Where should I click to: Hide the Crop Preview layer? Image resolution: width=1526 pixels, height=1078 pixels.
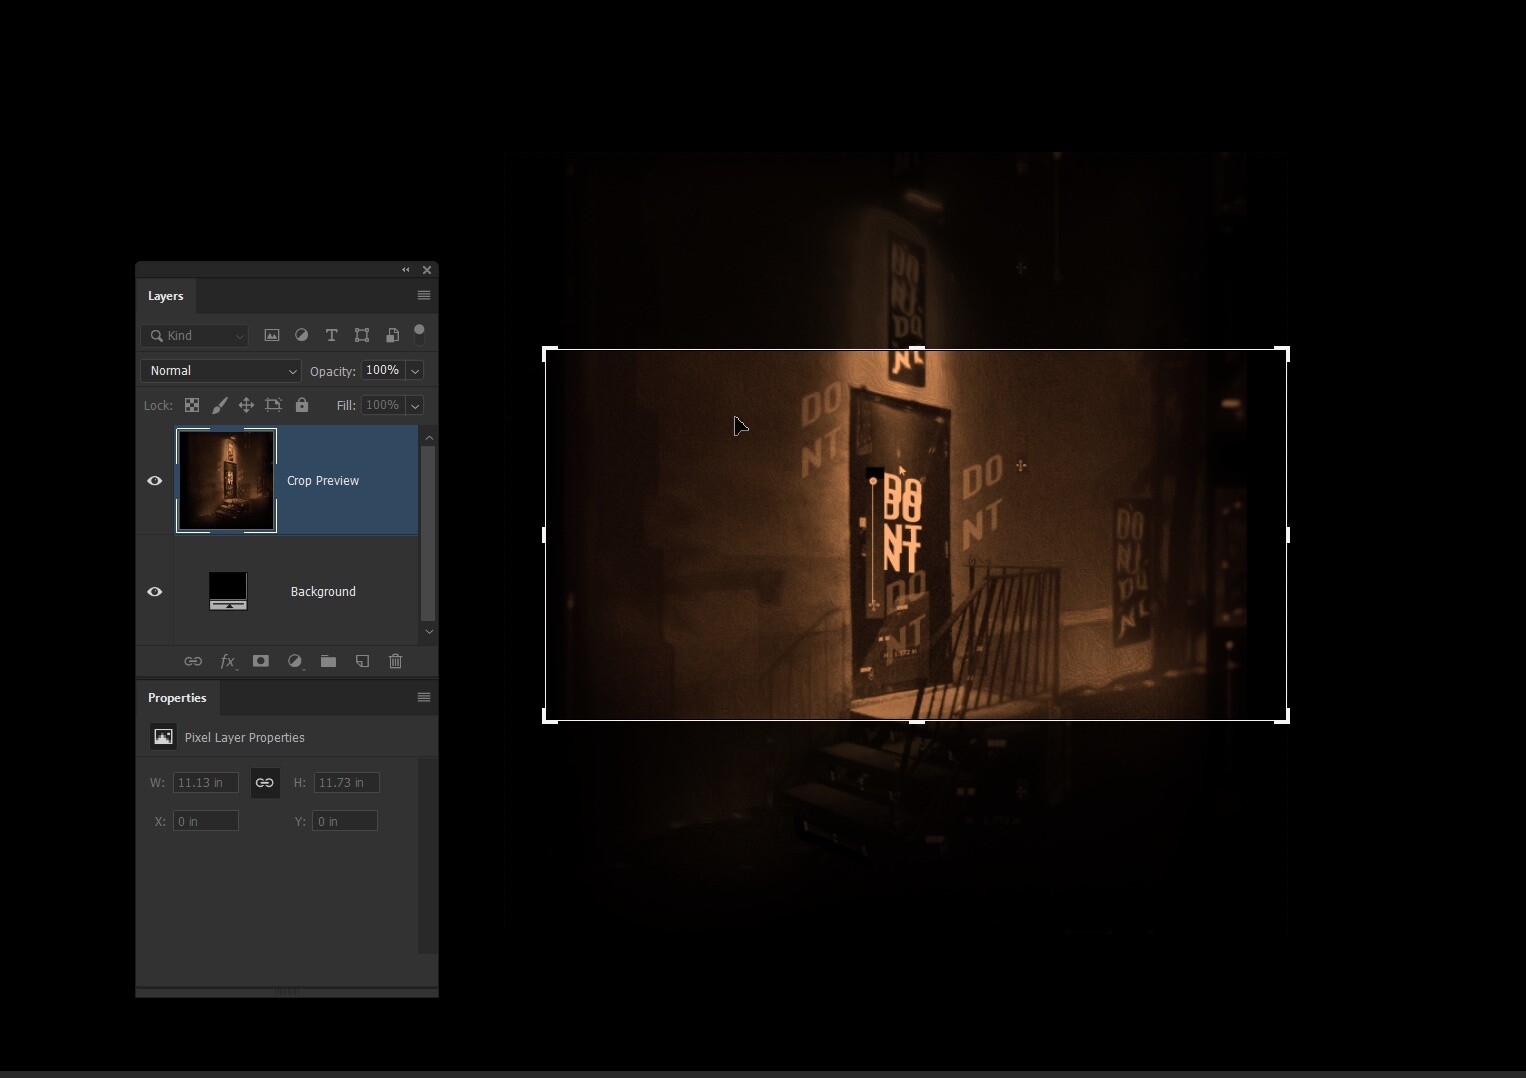coord(155,481)
